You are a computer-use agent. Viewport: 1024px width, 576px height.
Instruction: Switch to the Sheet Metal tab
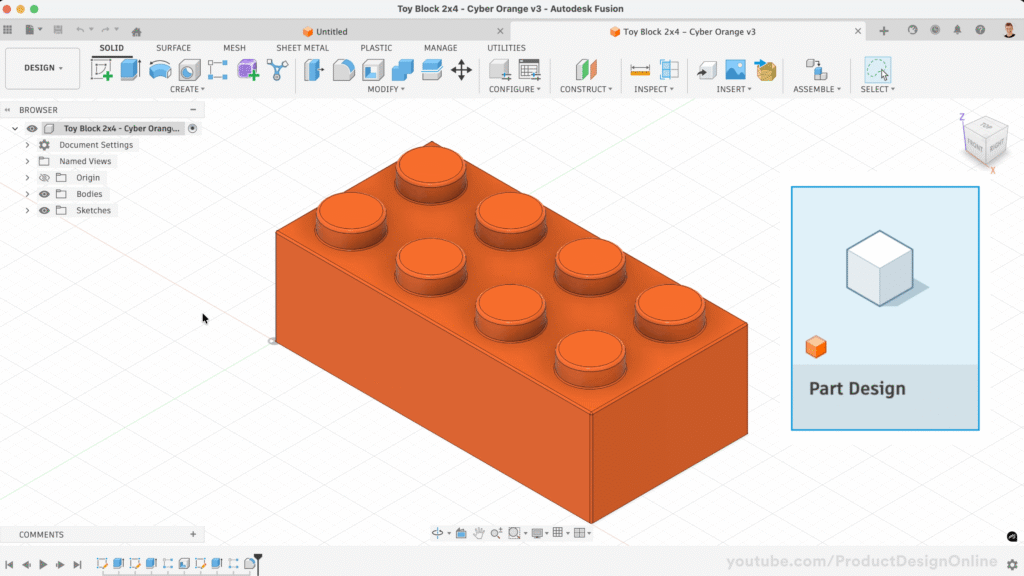[x=302, y=48]
